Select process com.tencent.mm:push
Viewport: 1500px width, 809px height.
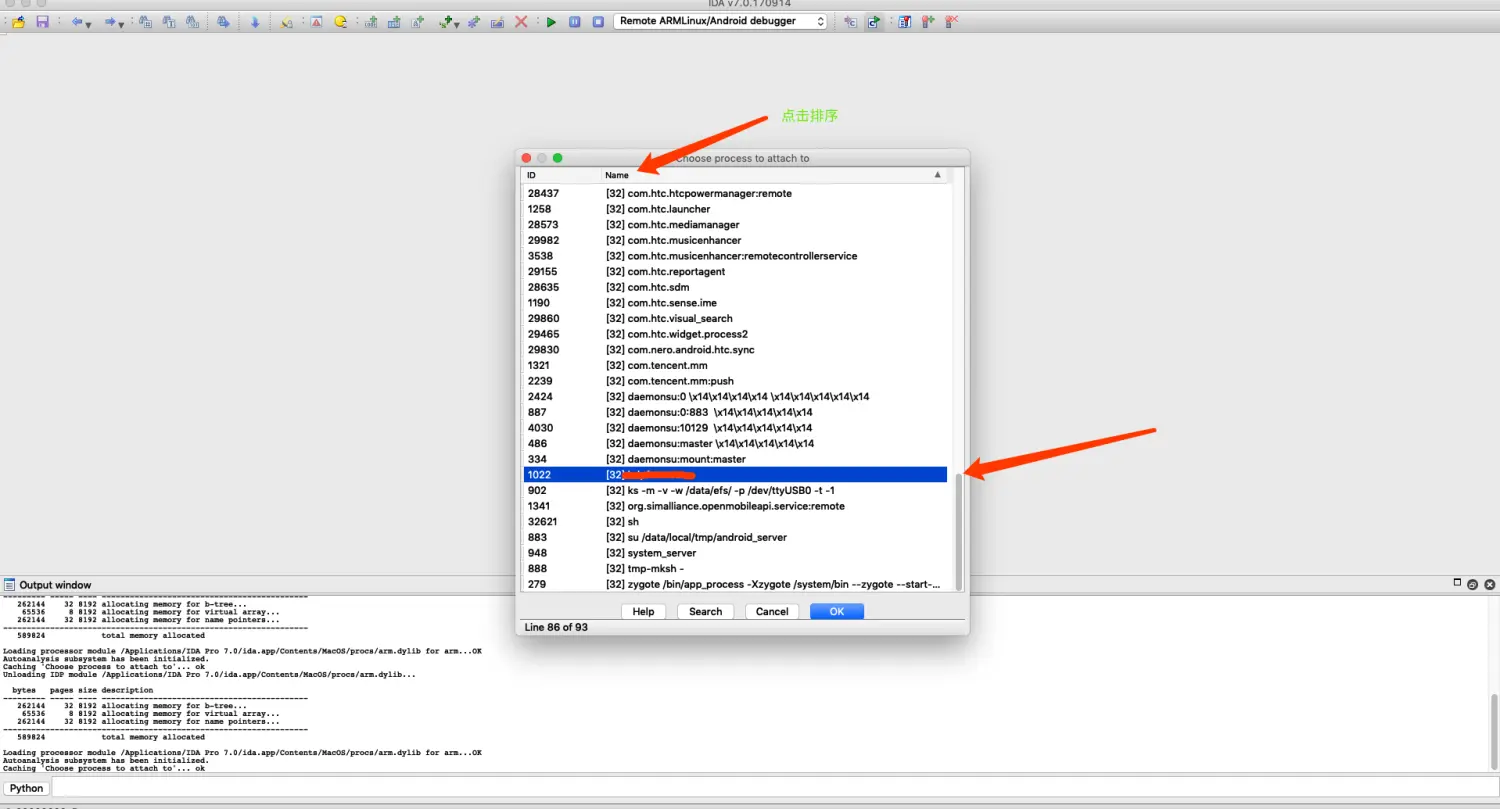735,381
